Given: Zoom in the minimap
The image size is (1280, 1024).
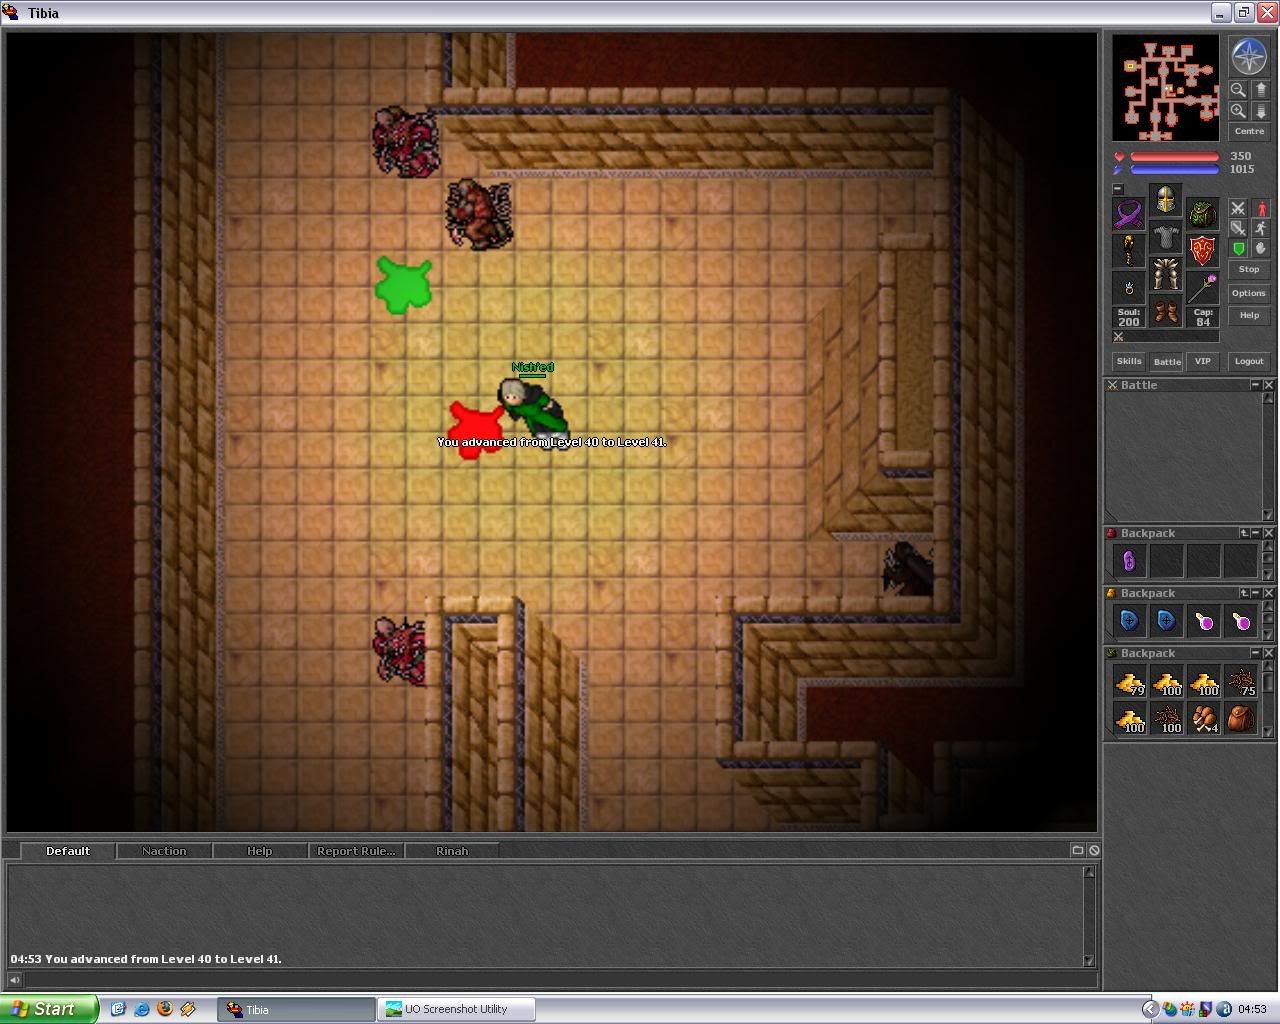Looking at the screenshot, I should [1238, 111].
